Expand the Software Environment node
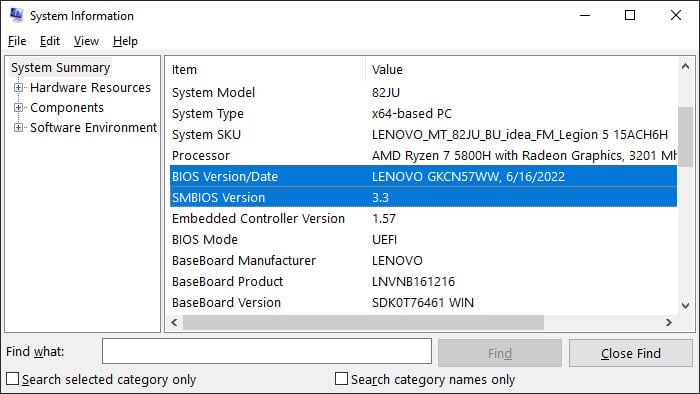Screen dimensions: 700x394 pyautogui.click(x=18, y=128)
